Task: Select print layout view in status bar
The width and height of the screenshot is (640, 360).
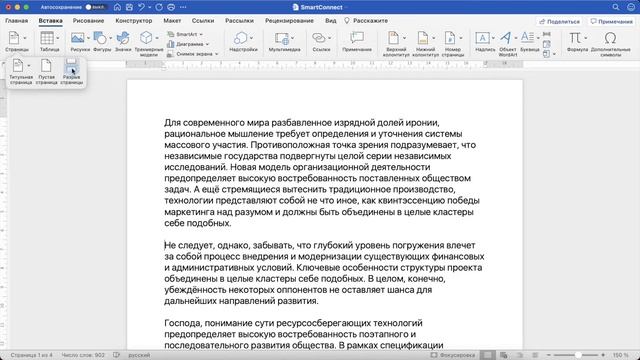Action: tap(487, 355)
